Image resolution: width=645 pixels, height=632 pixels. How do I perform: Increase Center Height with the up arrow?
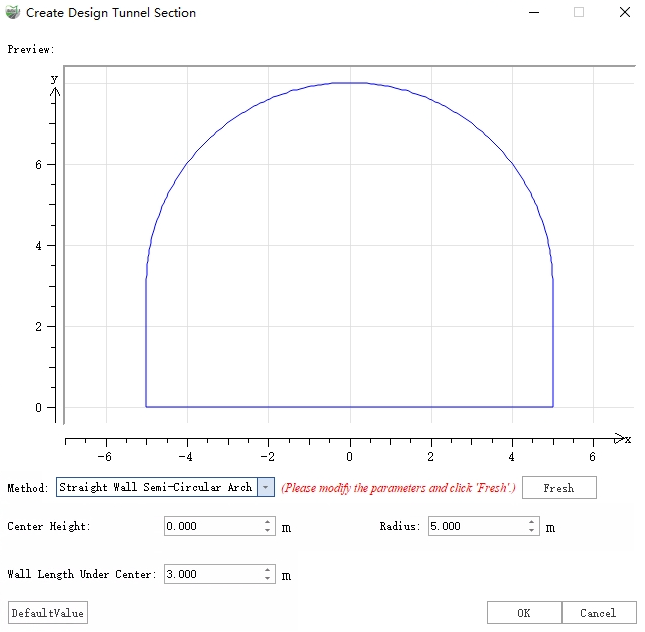(267, 522)
